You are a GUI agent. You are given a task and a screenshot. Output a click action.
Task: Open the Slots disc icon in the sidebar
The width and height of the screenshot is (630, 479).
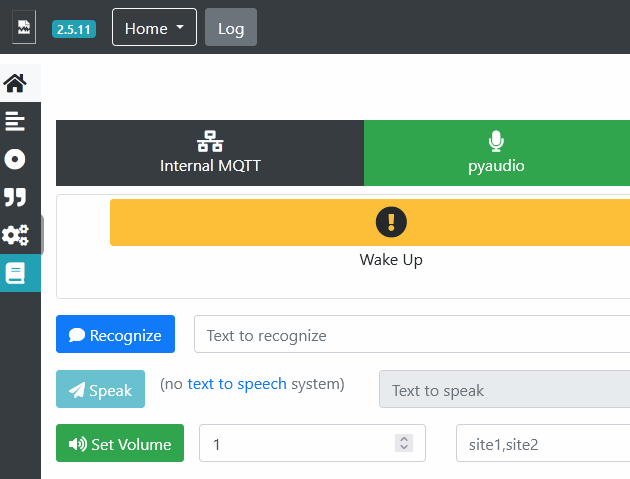coord(15,159)
